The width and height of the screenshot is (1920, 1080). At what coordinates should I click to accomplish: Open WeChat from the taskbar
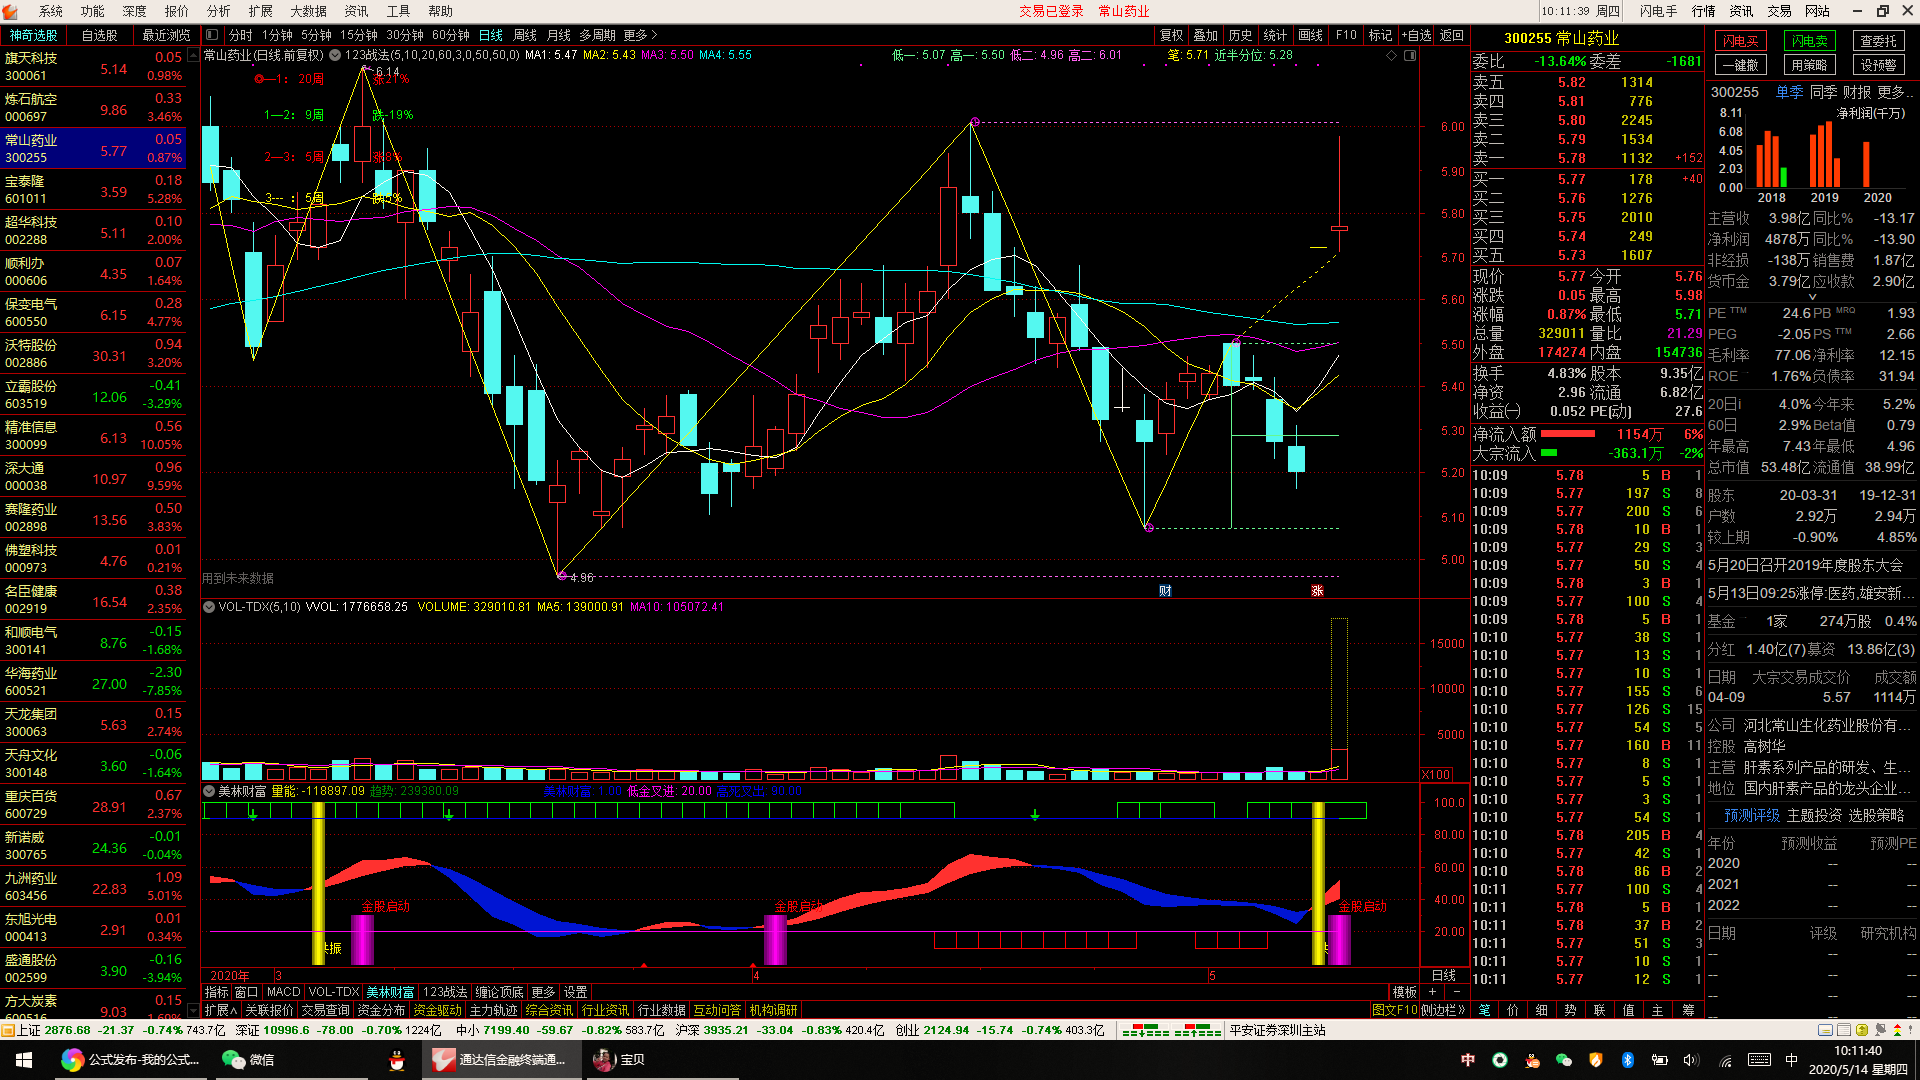click(x=248, y=1060)
